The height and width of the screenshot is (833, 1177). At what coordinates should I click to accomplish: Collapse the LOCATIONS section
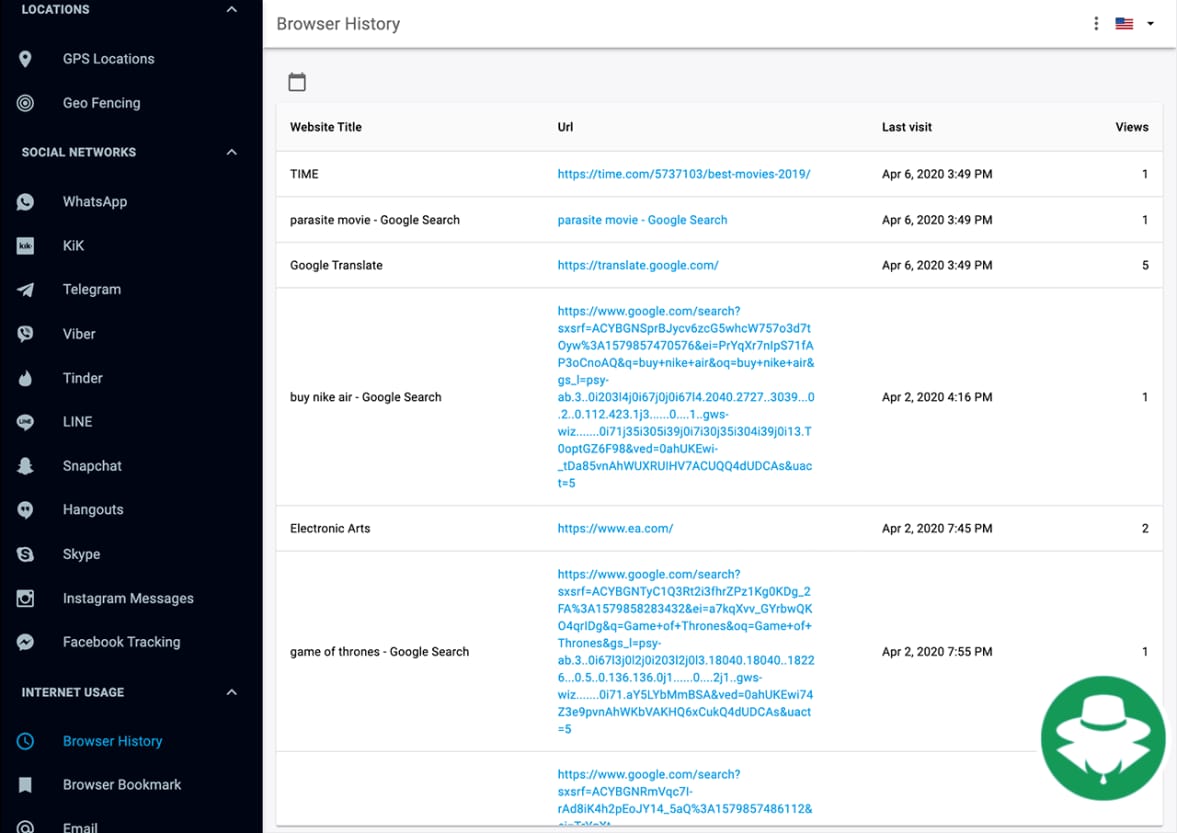point(231,9)
